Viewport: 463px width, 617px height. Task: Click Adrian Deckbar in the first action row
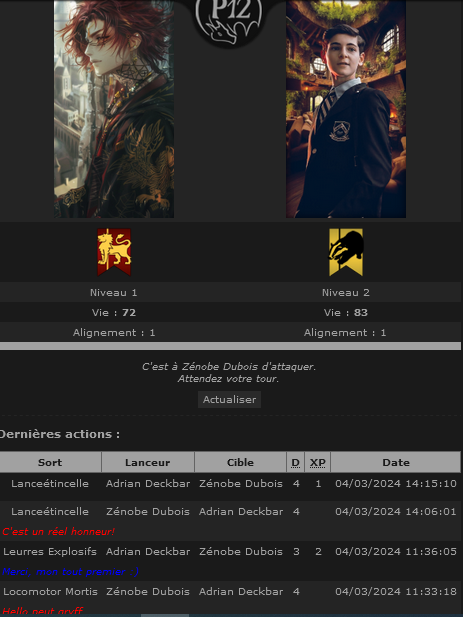(148, 483)
